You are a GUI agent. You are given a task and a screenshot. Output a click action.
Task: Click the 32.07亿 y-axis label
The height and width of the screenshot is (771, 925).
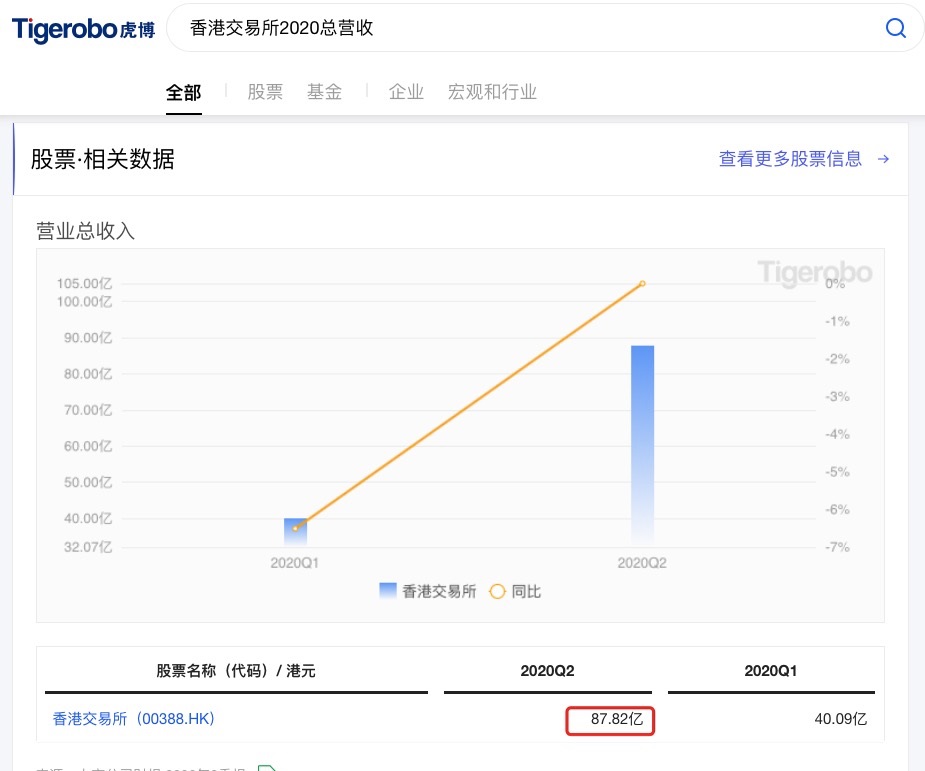tap(88, 547)
